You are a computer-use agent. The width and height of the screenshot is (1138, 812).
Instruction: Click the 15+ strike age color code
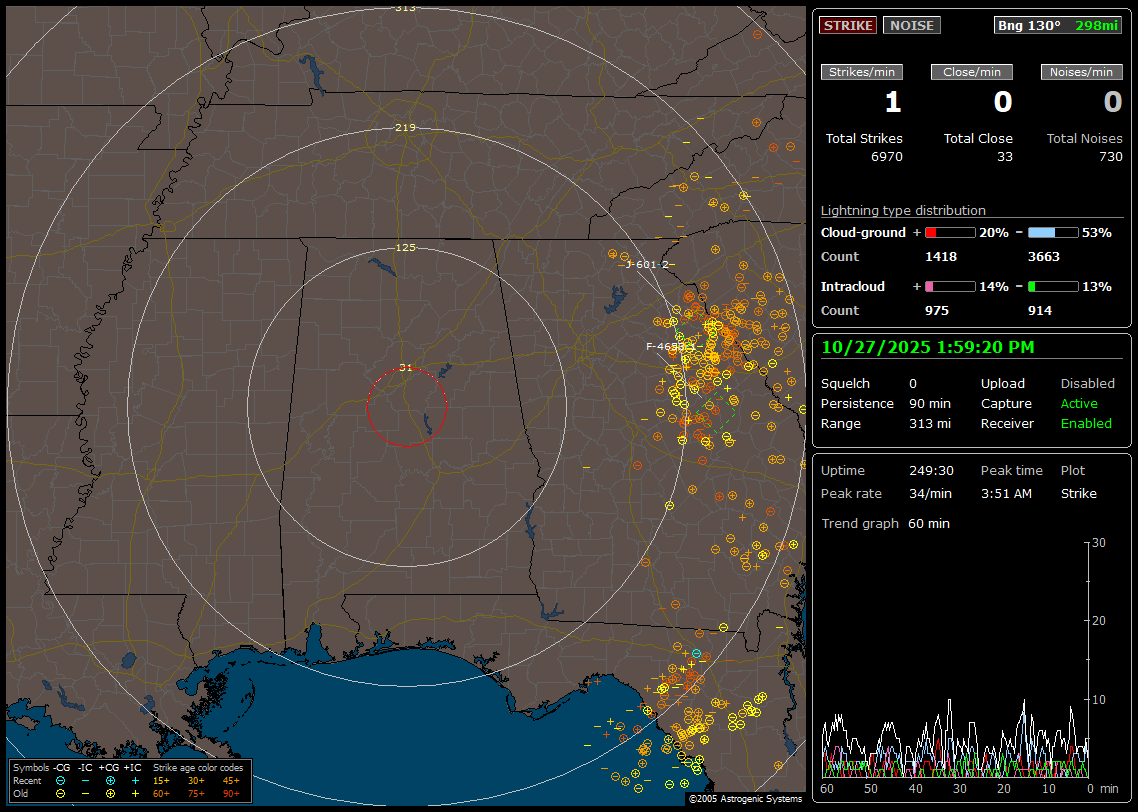coord(161,780)
